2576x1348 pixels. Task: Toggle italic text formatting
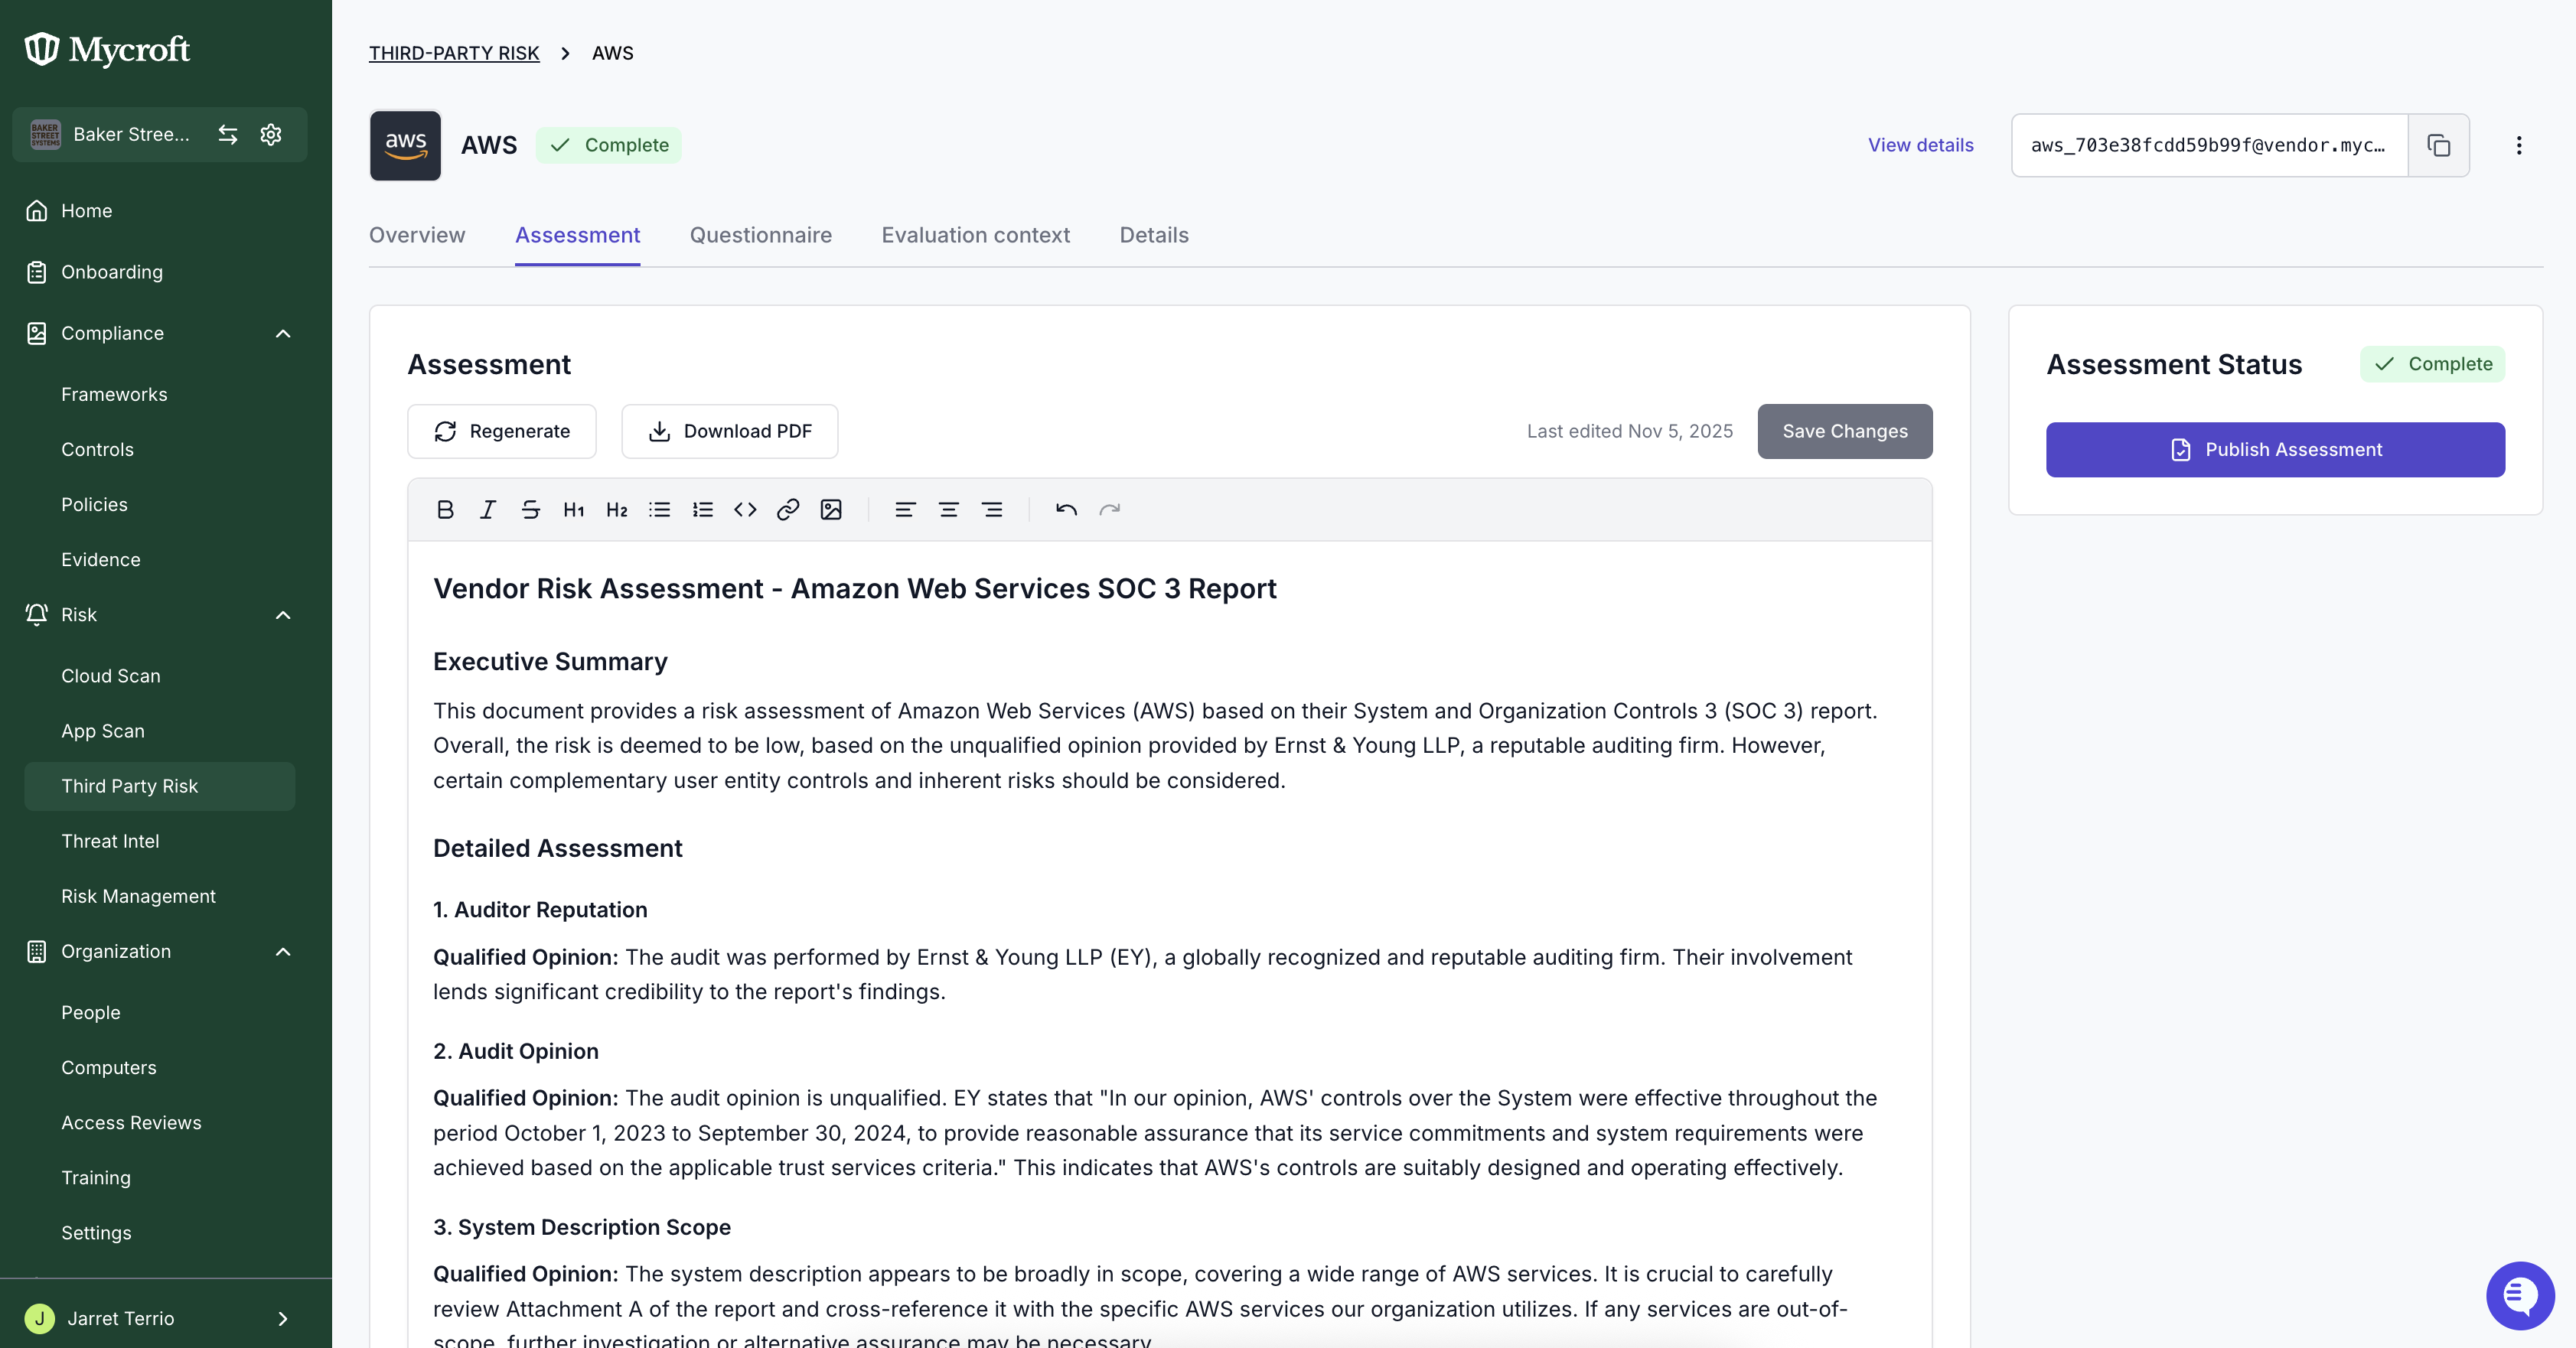(488, 510)
